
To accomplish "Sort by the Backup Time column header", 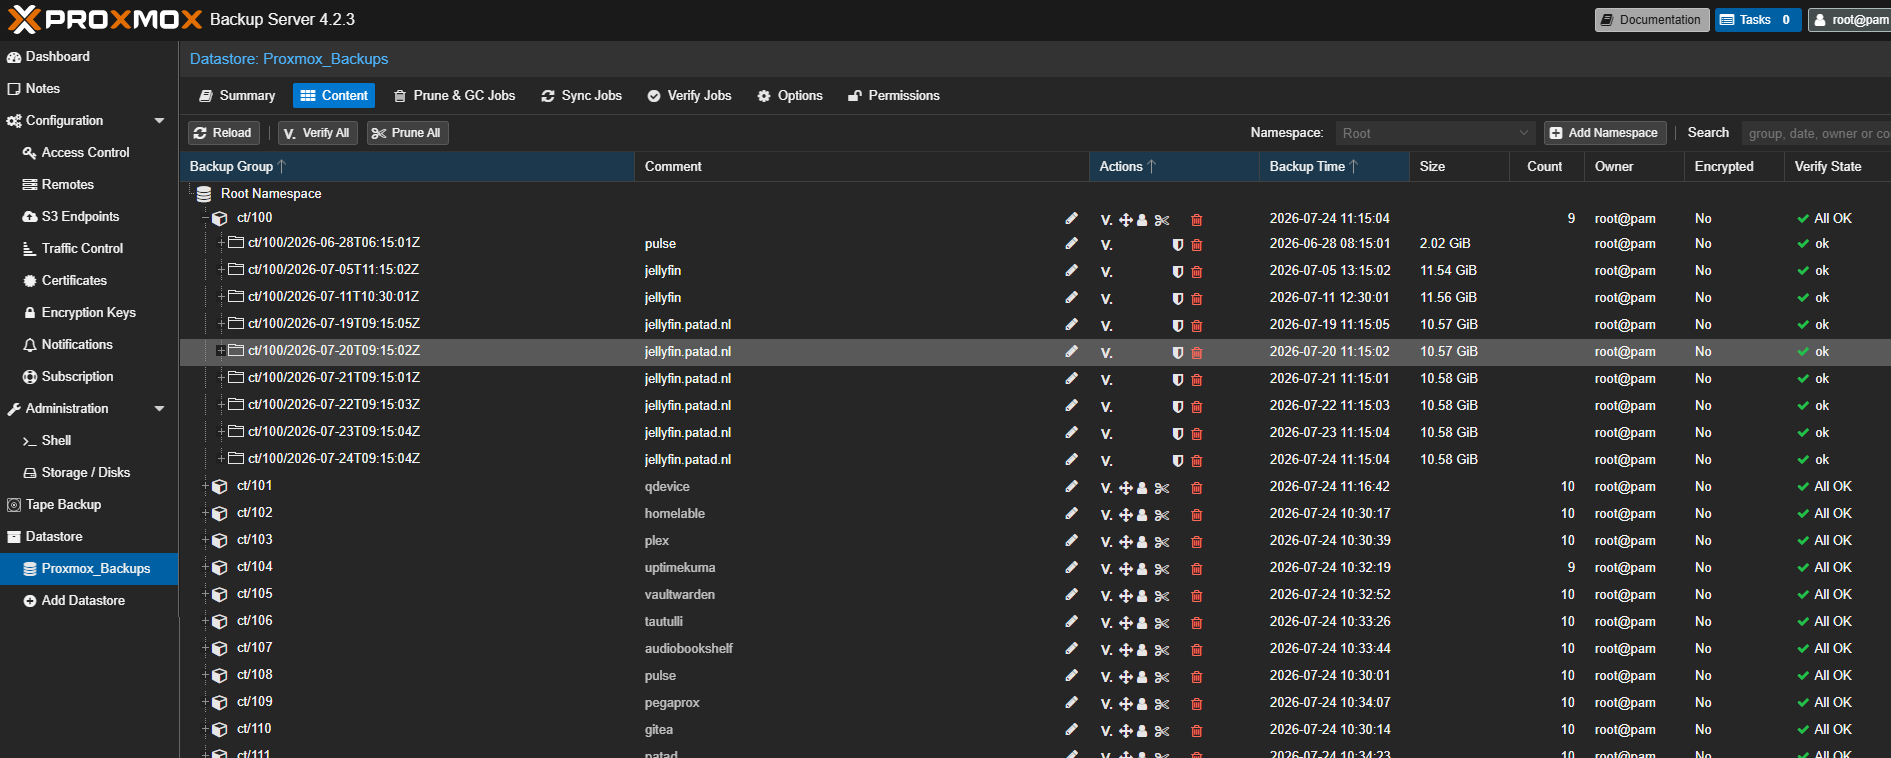I will click(x=1334, y=167).
